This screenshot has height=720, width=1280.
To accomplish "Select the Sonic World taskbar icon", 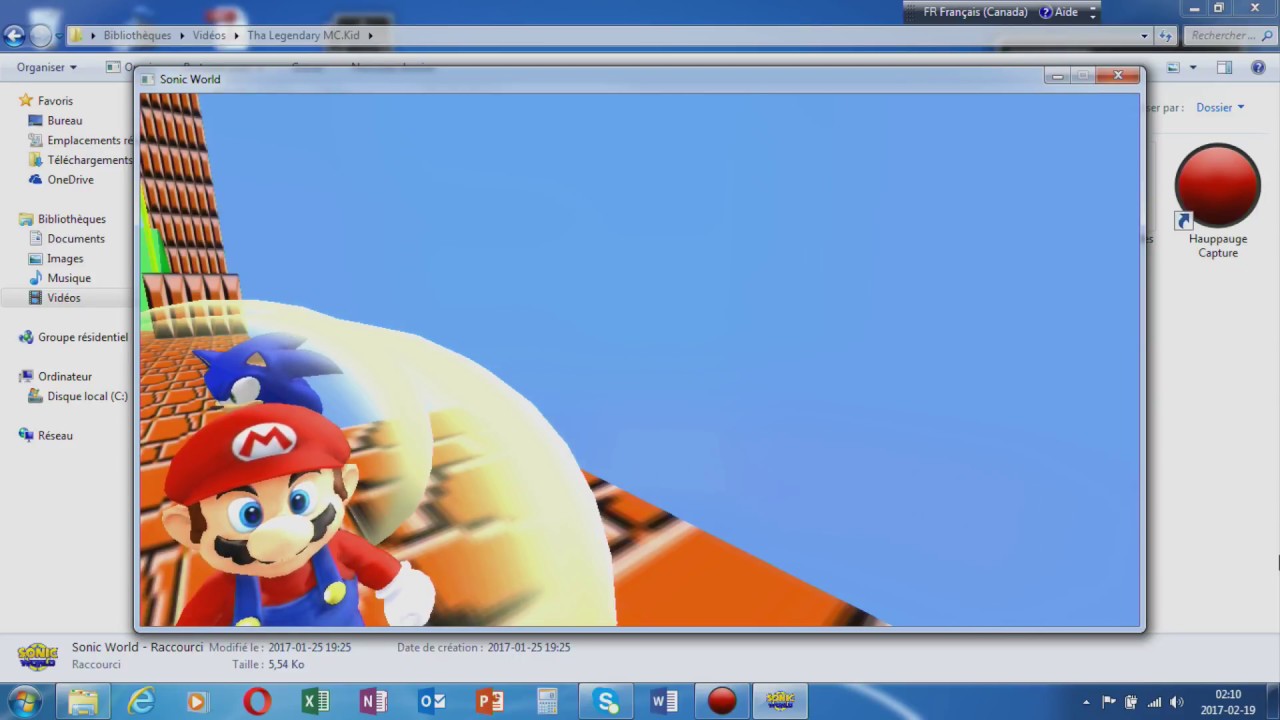I will [780, 701].
